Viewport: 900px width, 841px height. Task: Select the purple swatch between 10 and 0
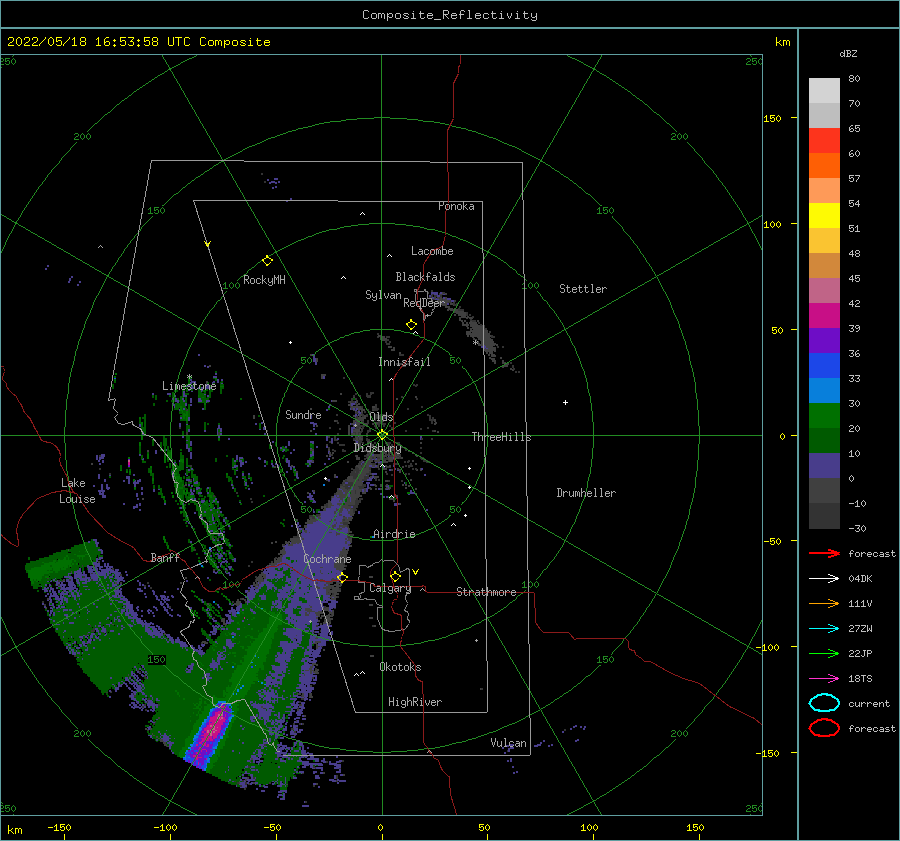click(824, 465)
